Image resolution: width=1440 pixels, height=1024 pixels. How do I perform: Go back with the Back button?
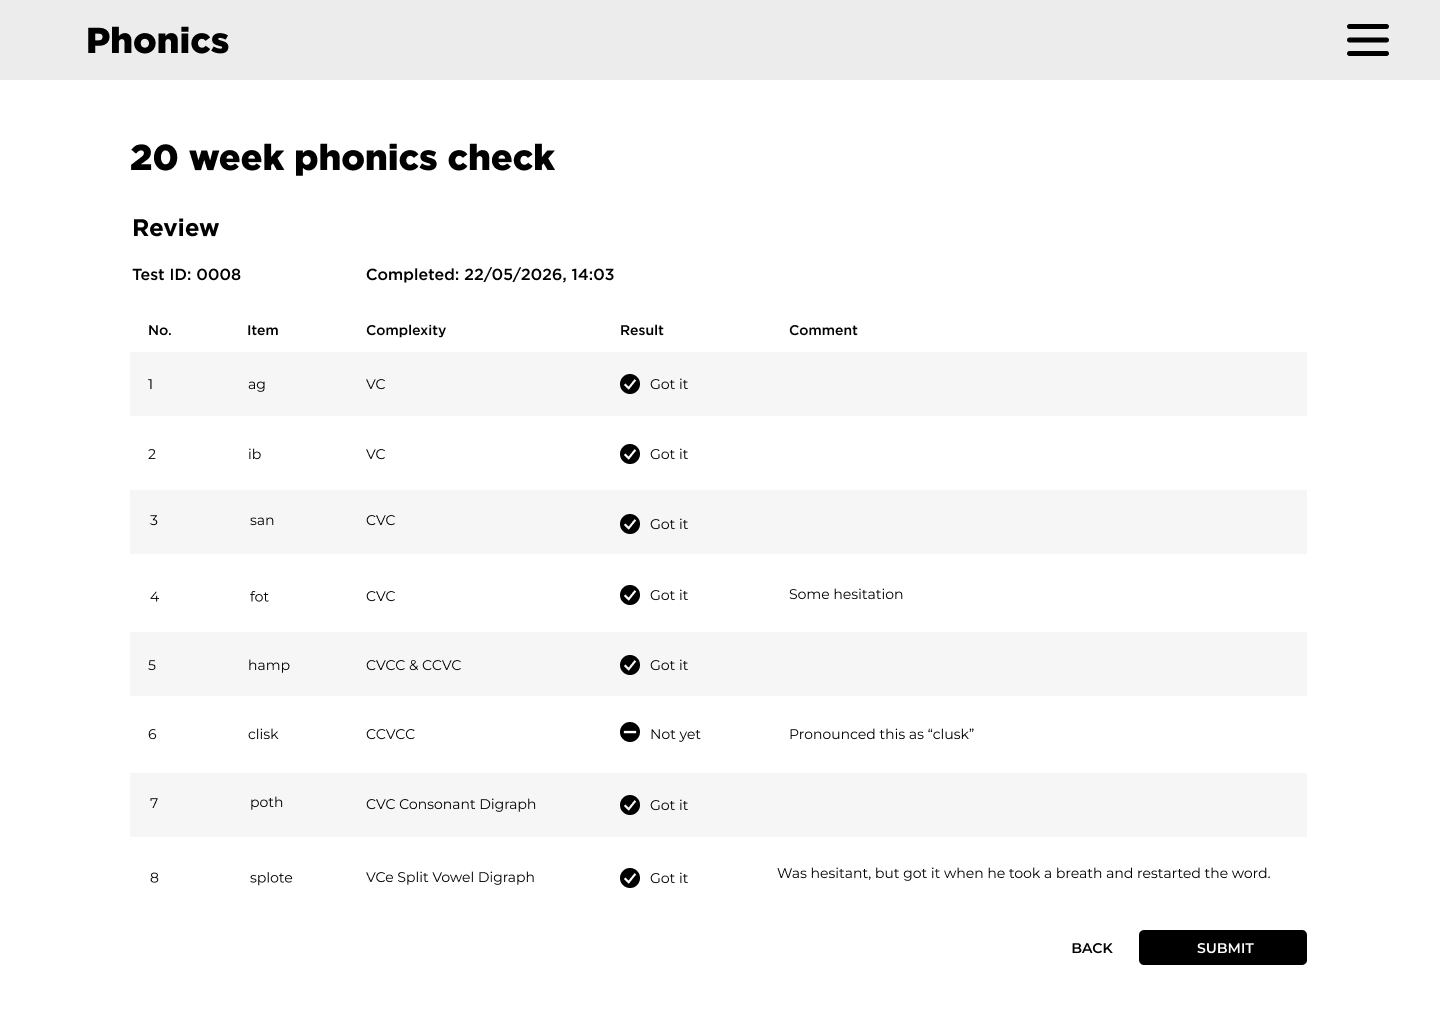[x=1091, y=948]
